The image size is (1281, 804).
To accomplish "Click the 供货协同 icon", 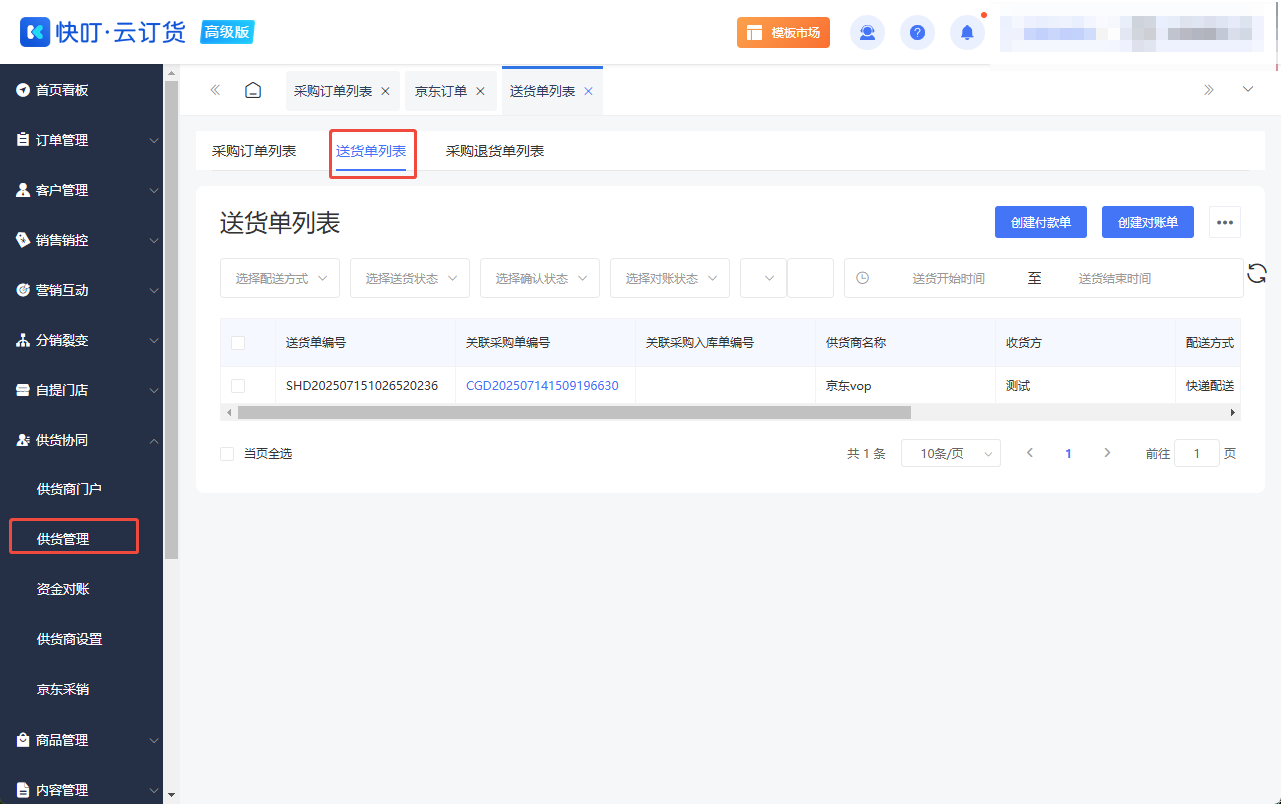I will 23,440.
